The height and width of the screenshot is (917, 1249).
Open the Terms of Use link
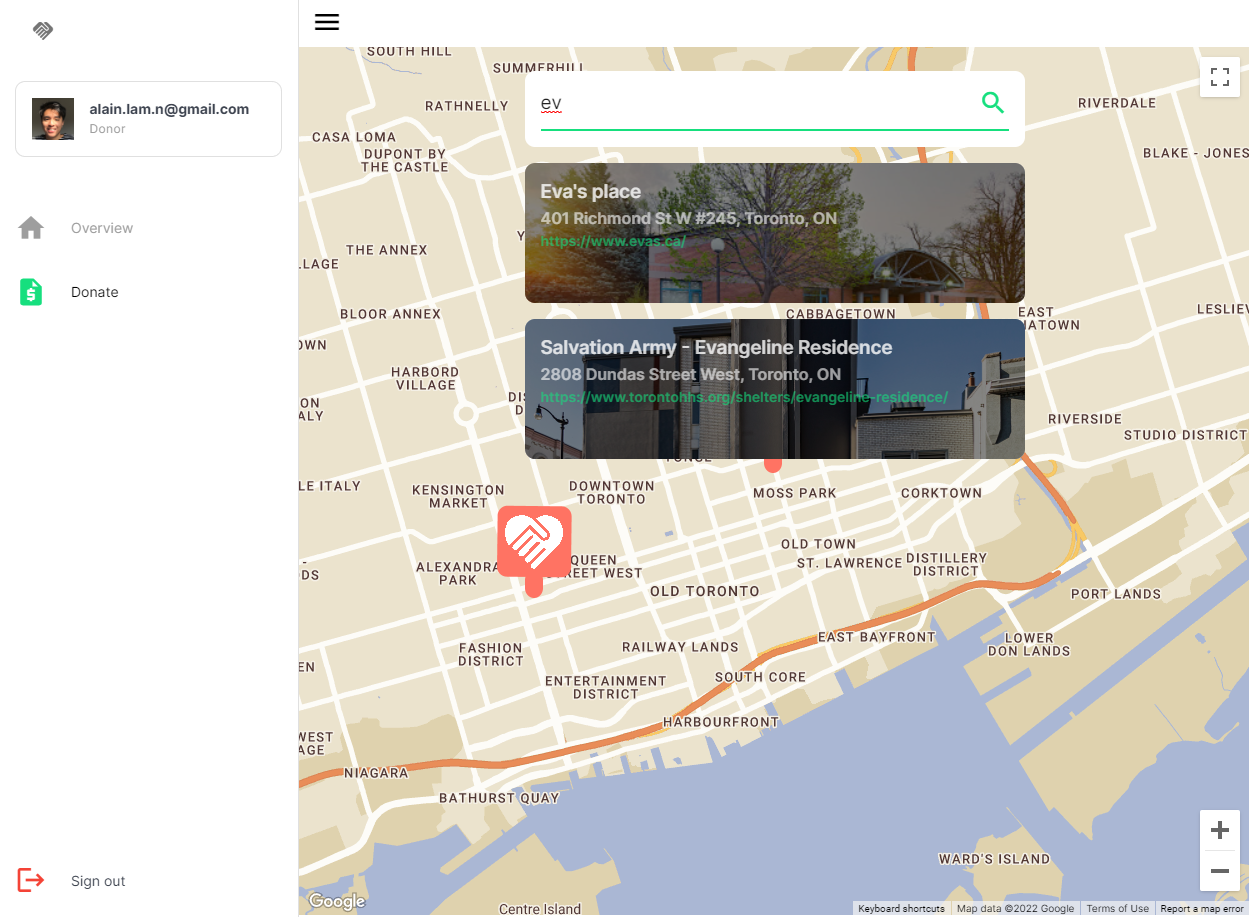1117,909
